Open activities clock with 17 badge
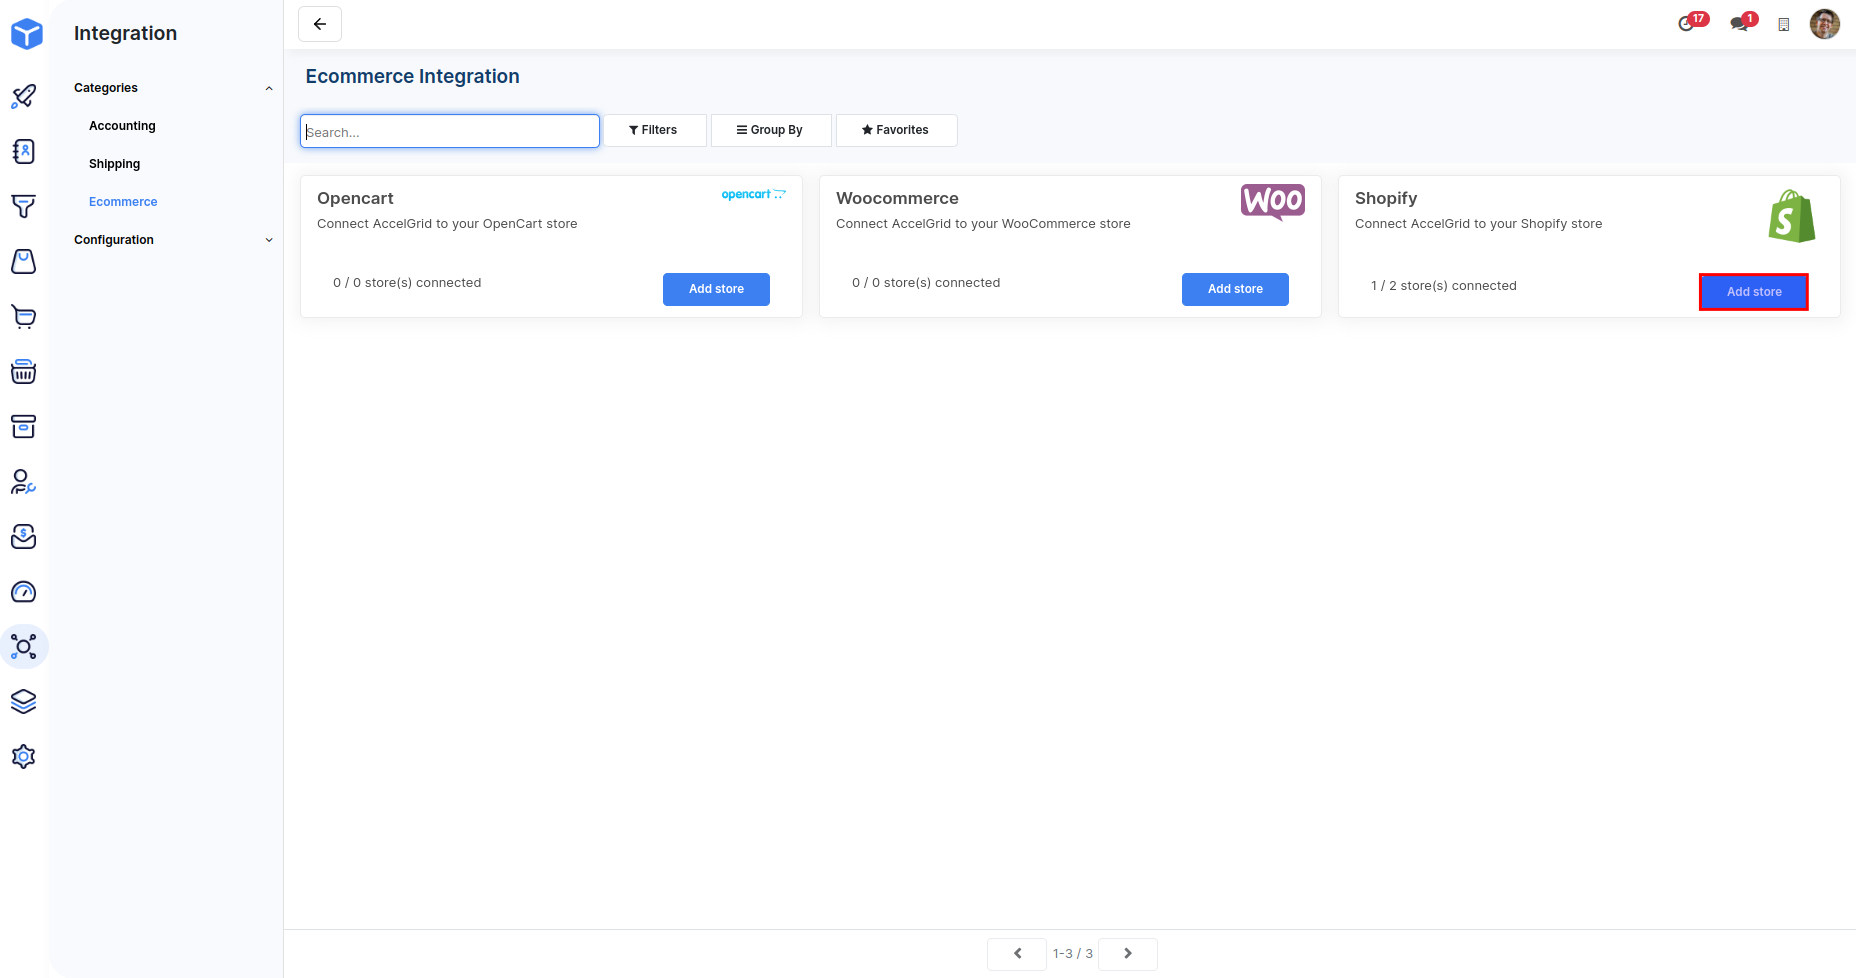 click(x=1692, y=22)
